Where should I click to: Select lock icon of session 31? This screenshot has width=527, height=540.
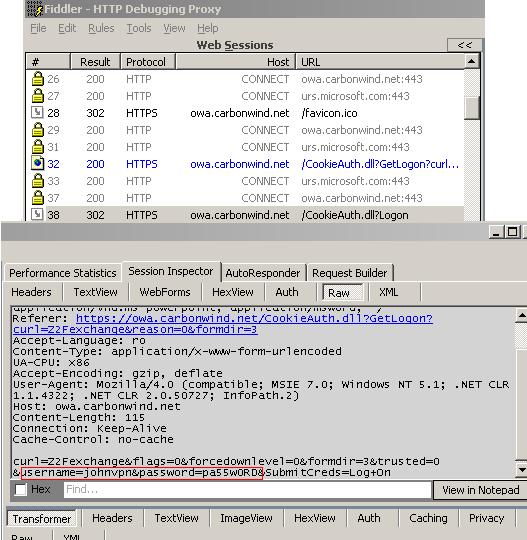point(38,147)
